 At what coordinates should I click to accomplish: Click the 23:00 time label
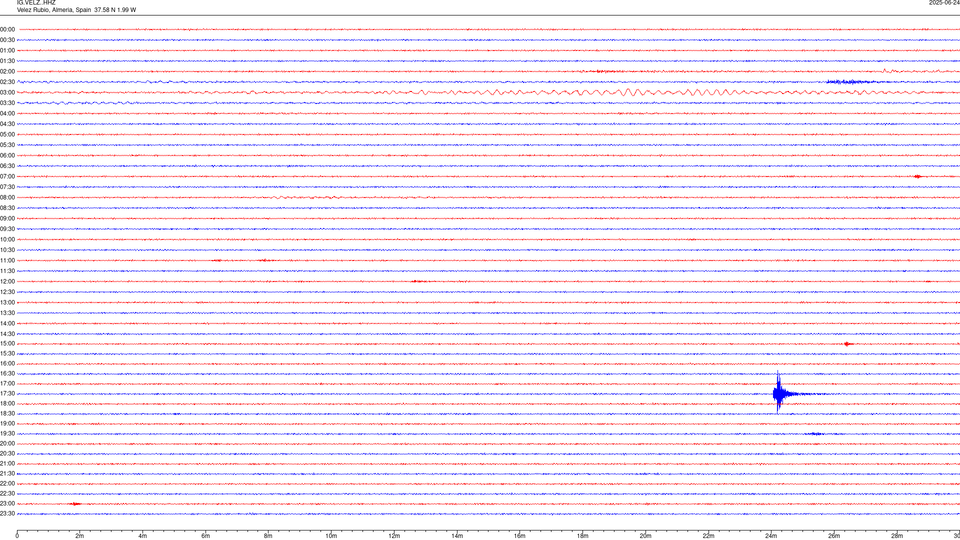7,503
